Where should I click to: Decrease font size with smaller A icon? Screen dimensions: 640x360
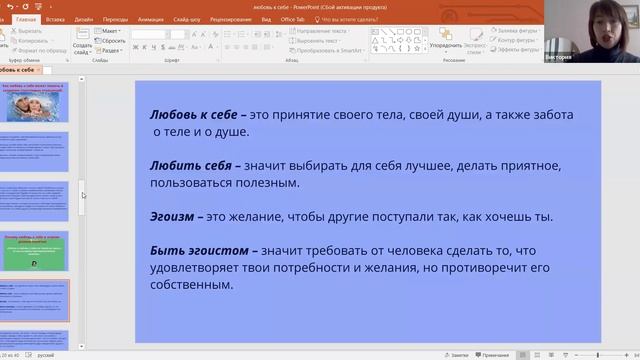203,35
